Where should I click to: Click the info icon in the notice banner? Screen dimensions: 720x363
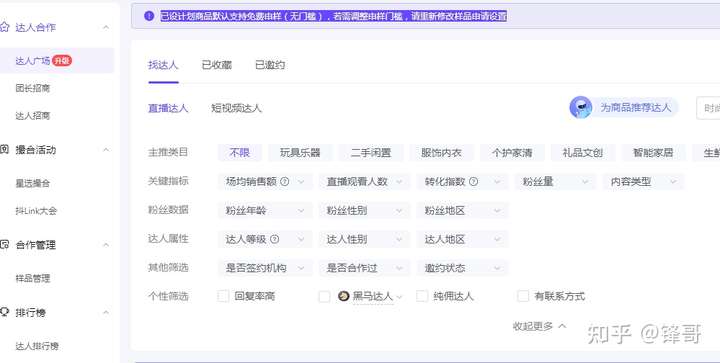coord(149,16)
